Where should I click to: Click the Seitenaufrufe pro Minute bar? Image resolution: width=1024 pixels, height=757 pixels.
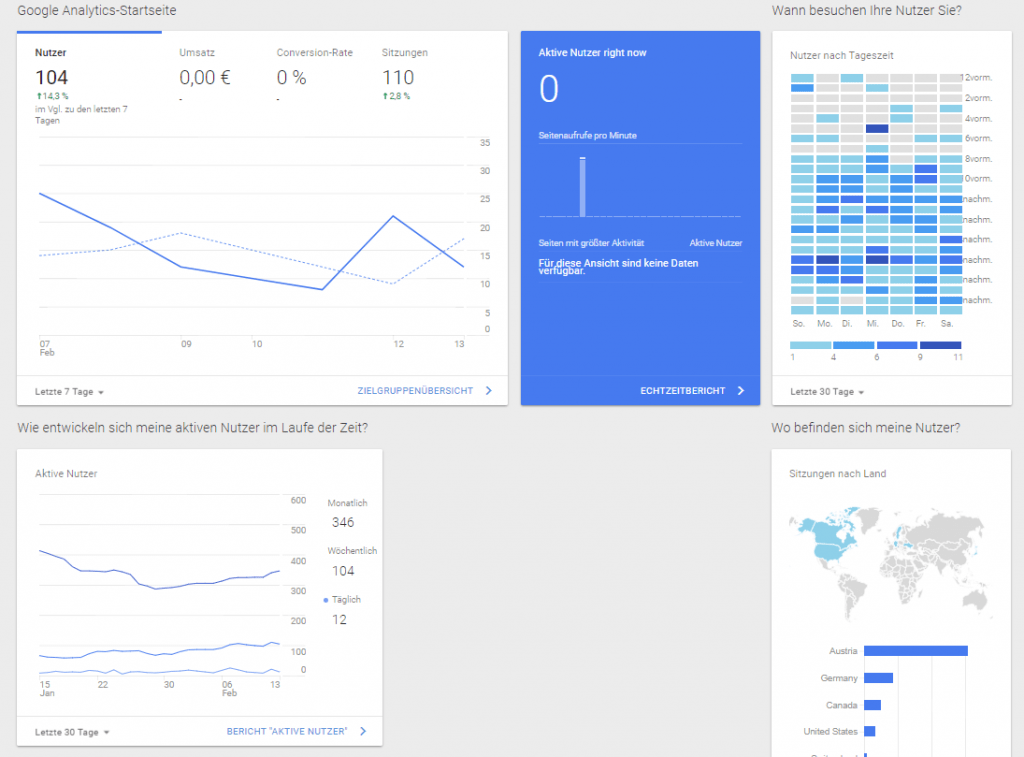click(x=583, y=184)
